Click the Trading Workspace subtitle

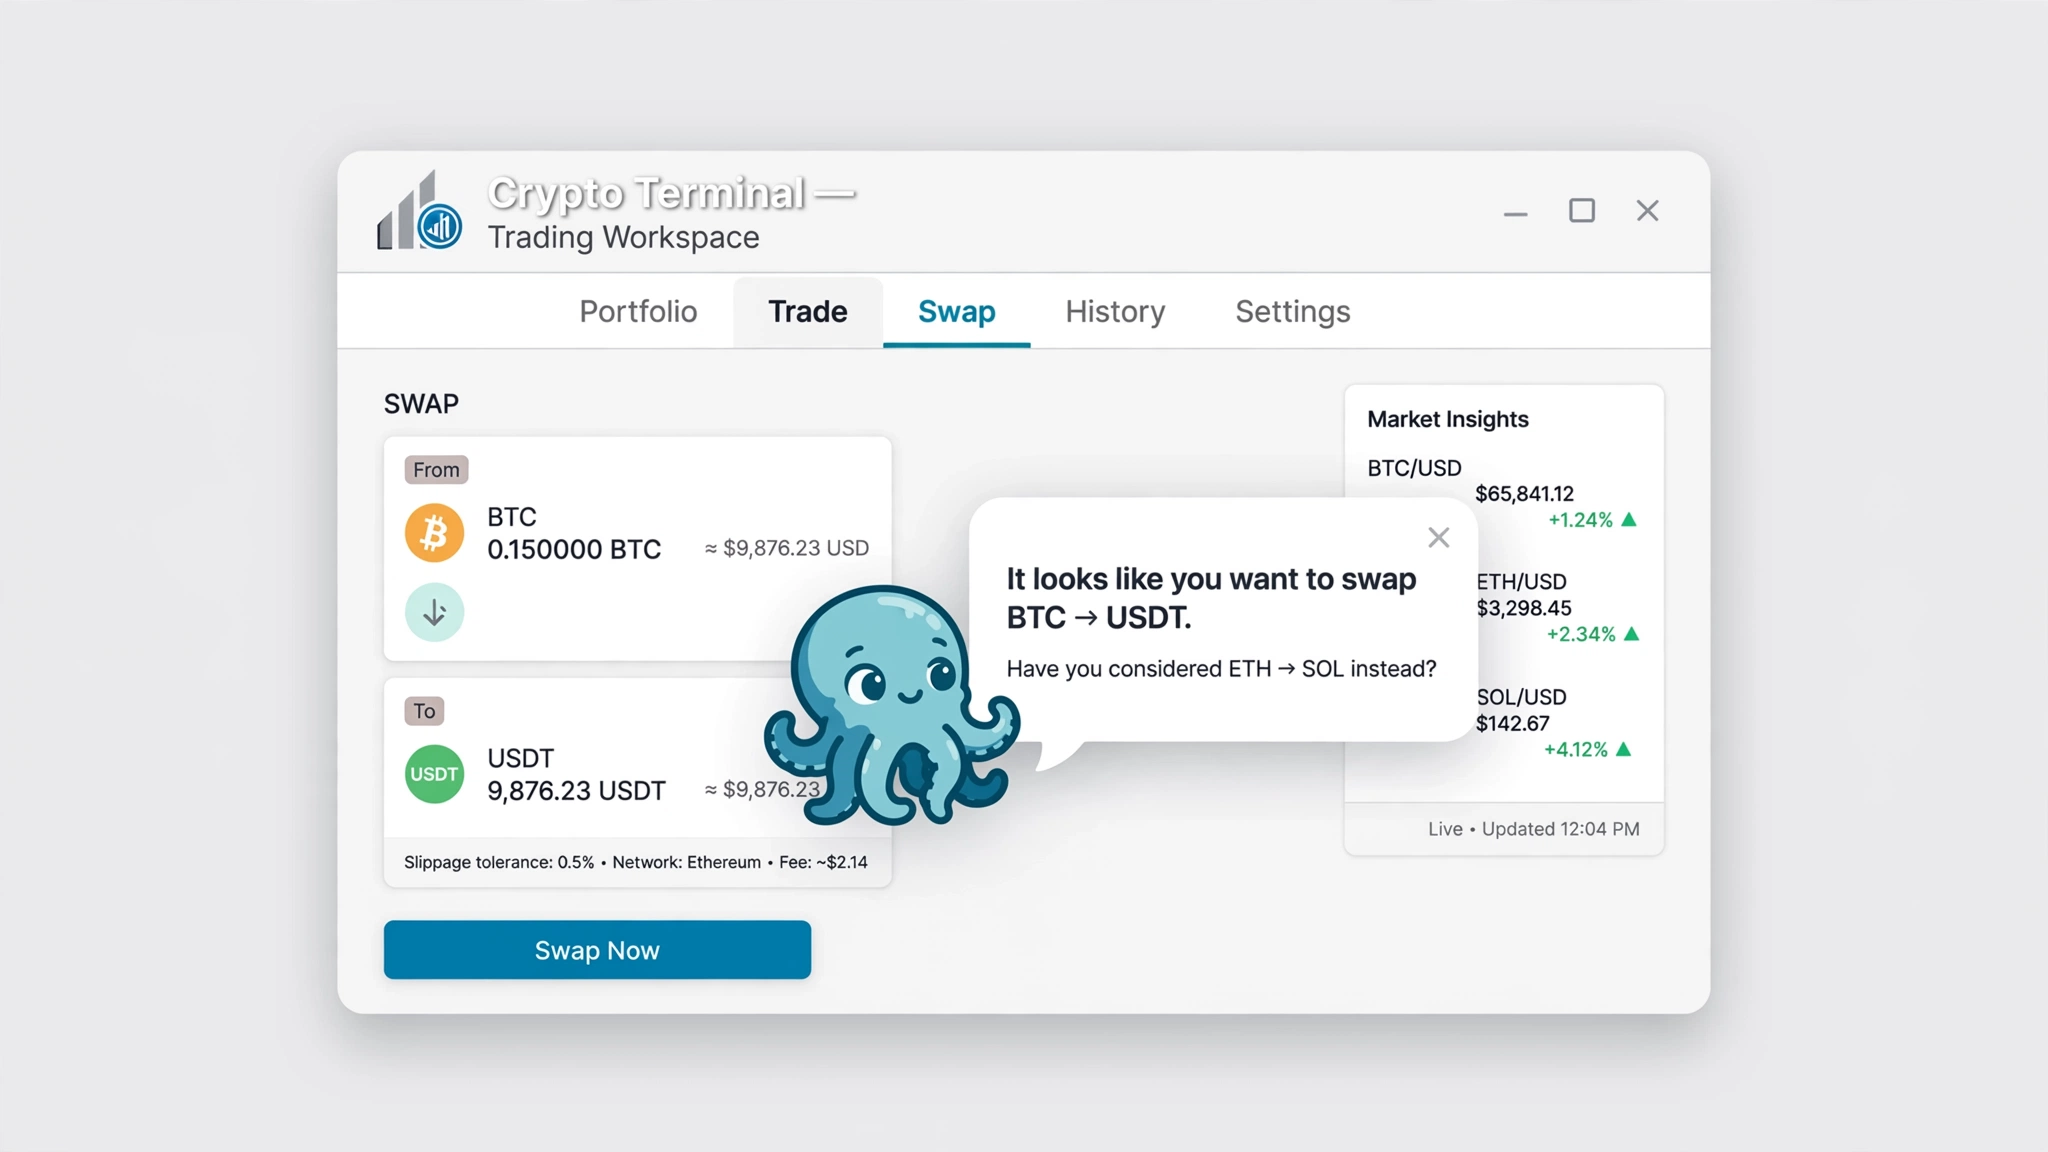click(x=623, y=238)
